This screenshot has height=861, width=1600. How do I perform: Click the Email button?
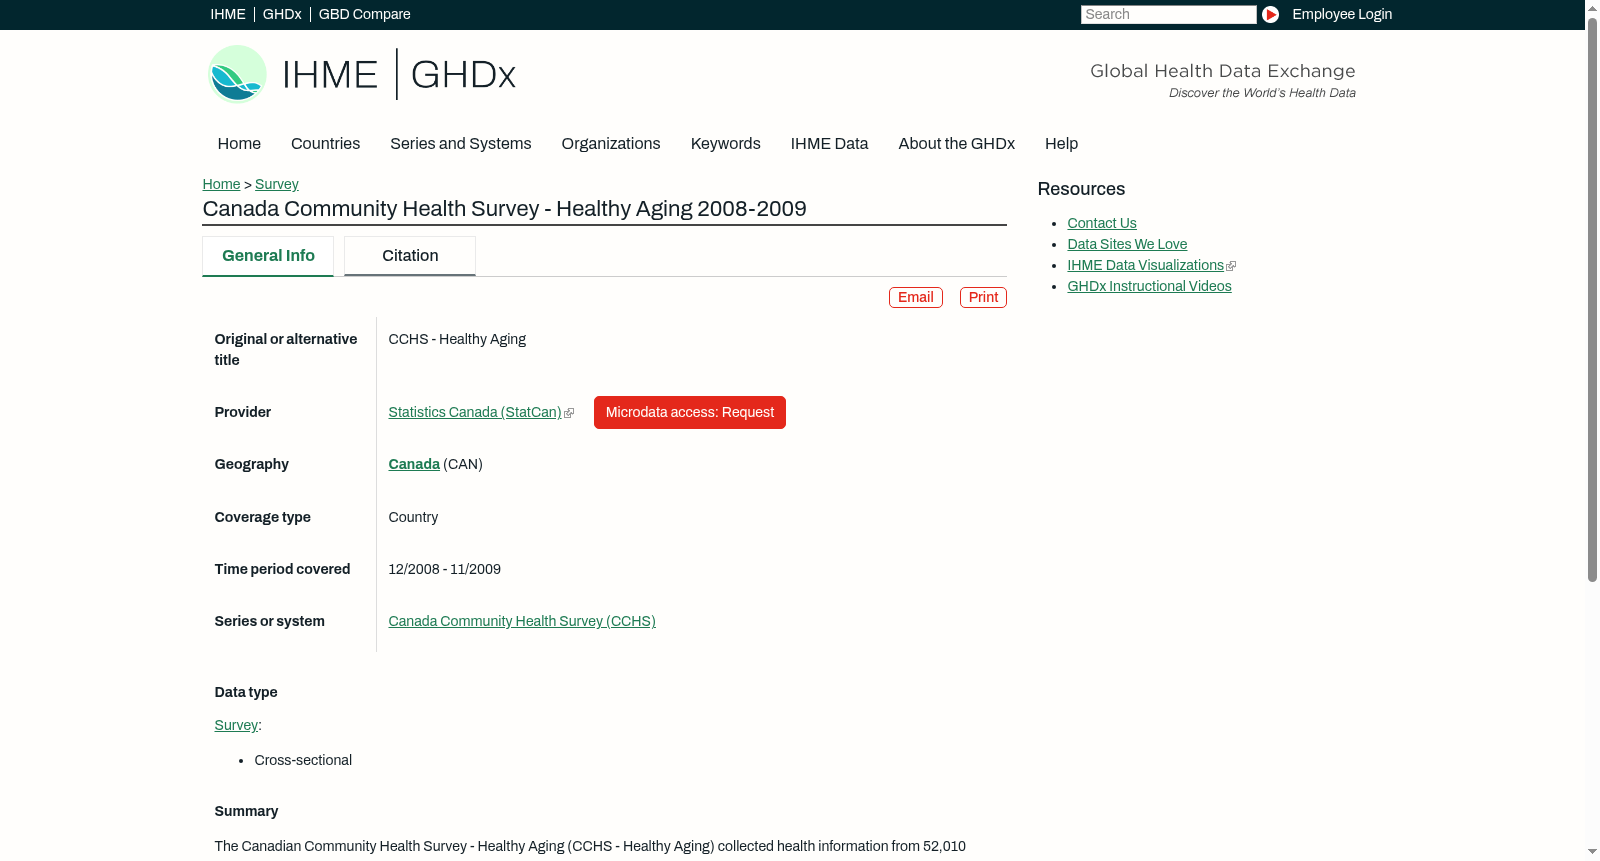click(916, 297)
